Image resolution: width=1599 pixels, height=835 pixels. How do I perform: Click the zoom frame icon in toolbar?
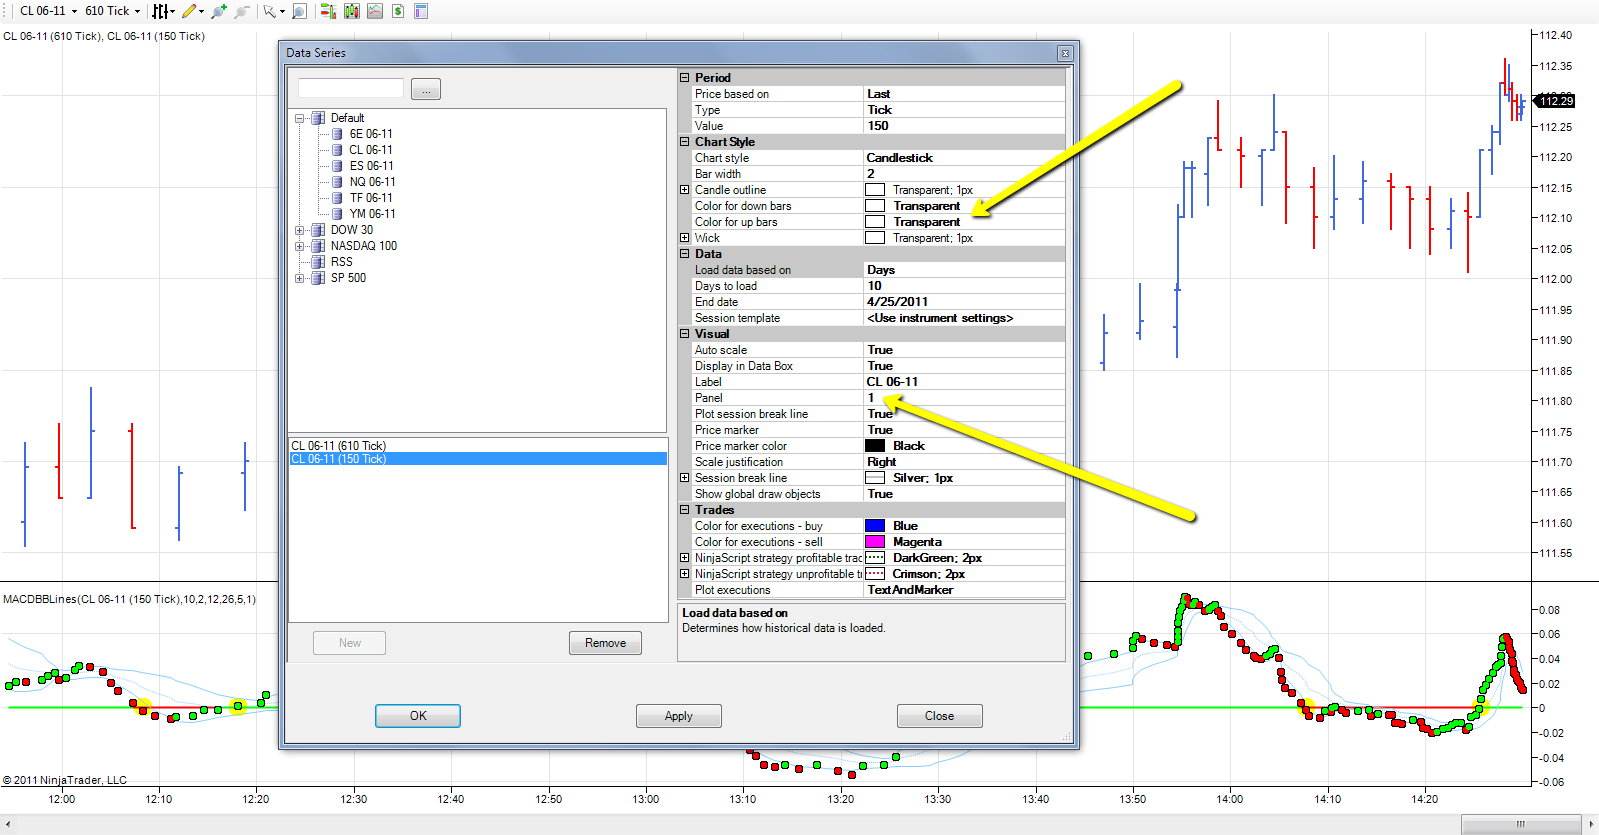point(299,11)
